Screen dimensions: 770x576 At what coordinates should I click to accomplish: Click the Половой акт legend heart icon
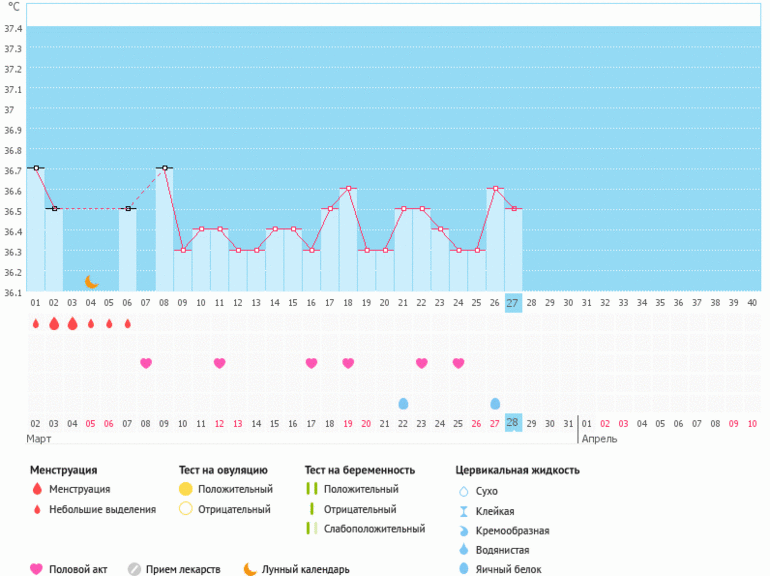pyautogui.click(x=37, y=569)
